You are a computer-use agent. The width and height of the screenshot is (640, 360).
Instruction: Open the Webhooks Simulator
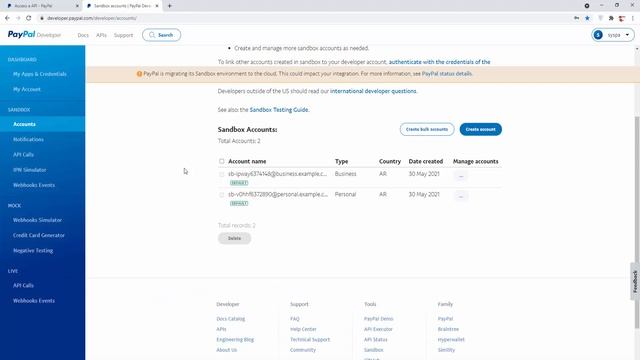click(x=37, y=220)
